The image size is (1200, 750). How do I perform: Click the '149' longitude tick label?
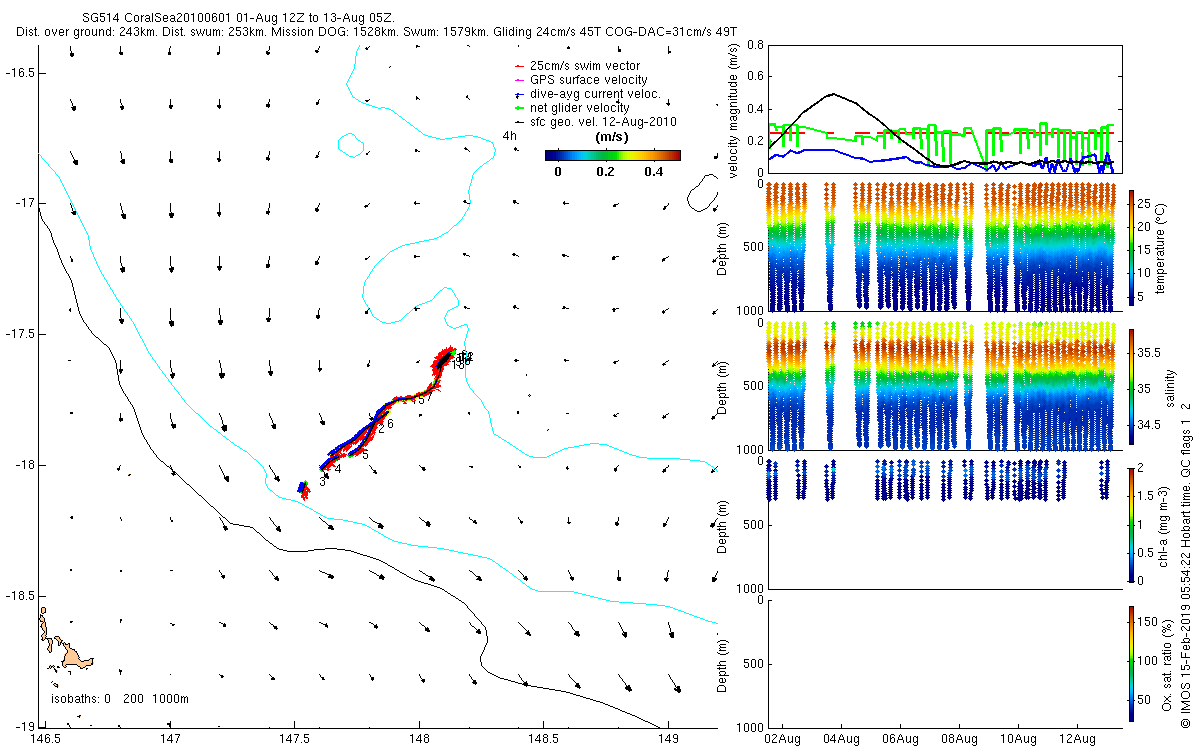point(667,739)
